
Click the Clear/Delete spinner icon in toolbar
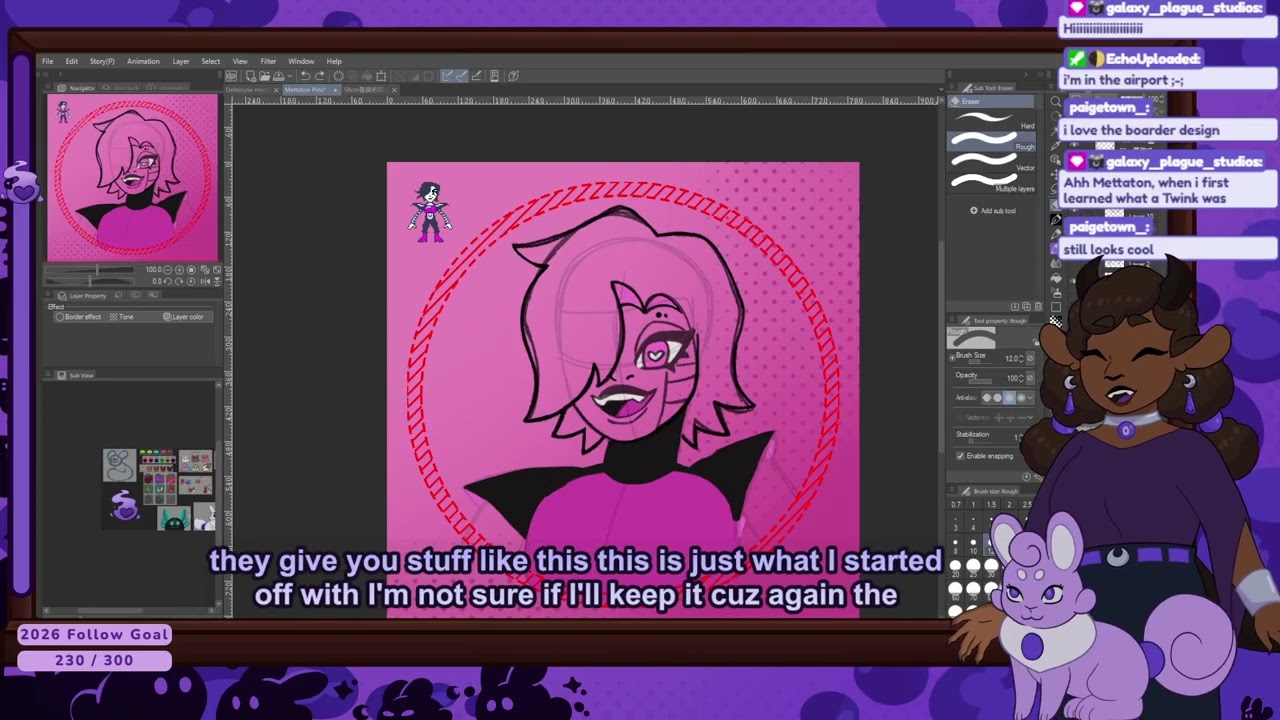[x=338, y=76]
